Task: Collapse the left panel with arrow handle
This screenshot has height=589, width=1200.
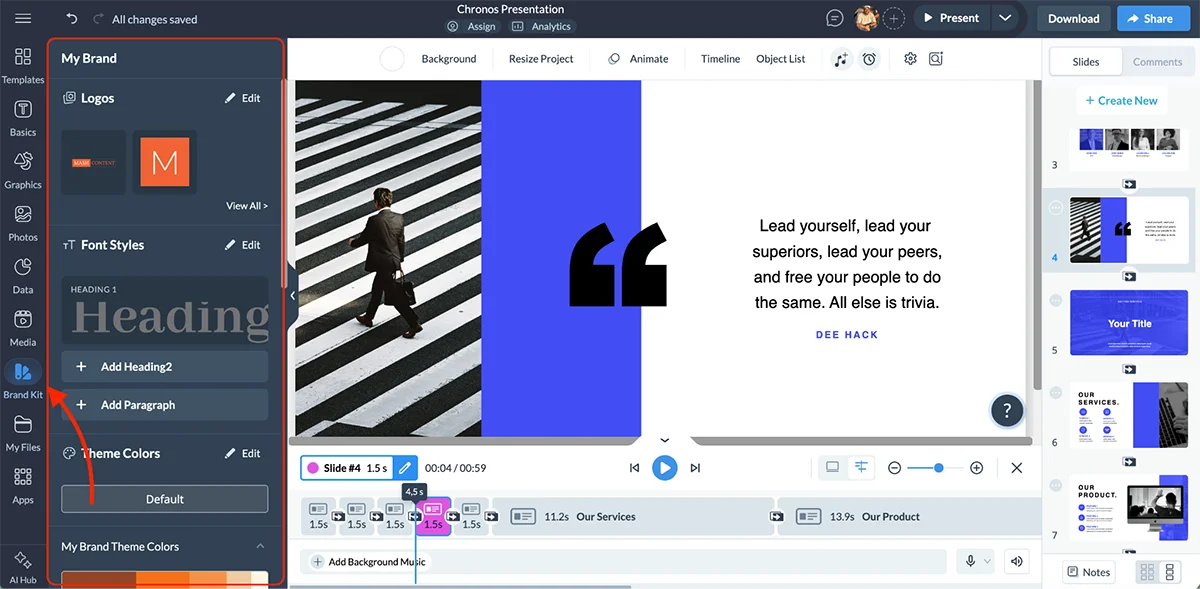Action: pos(292,296)
